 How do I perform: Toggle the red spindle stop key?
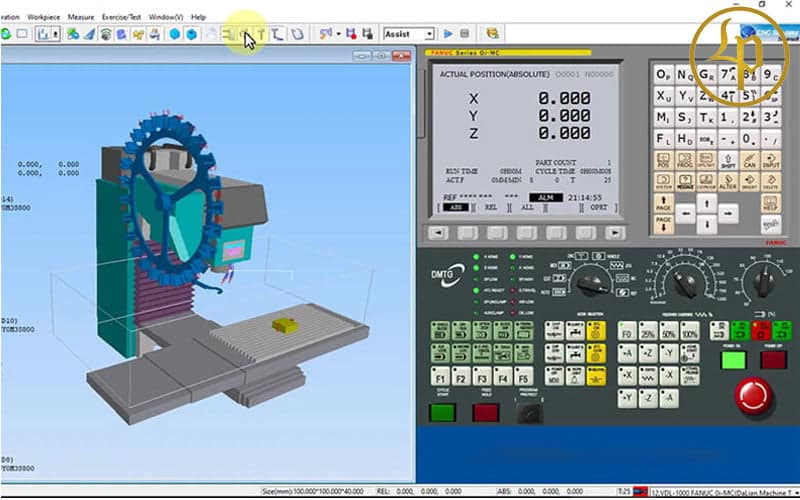pos(761,331)
